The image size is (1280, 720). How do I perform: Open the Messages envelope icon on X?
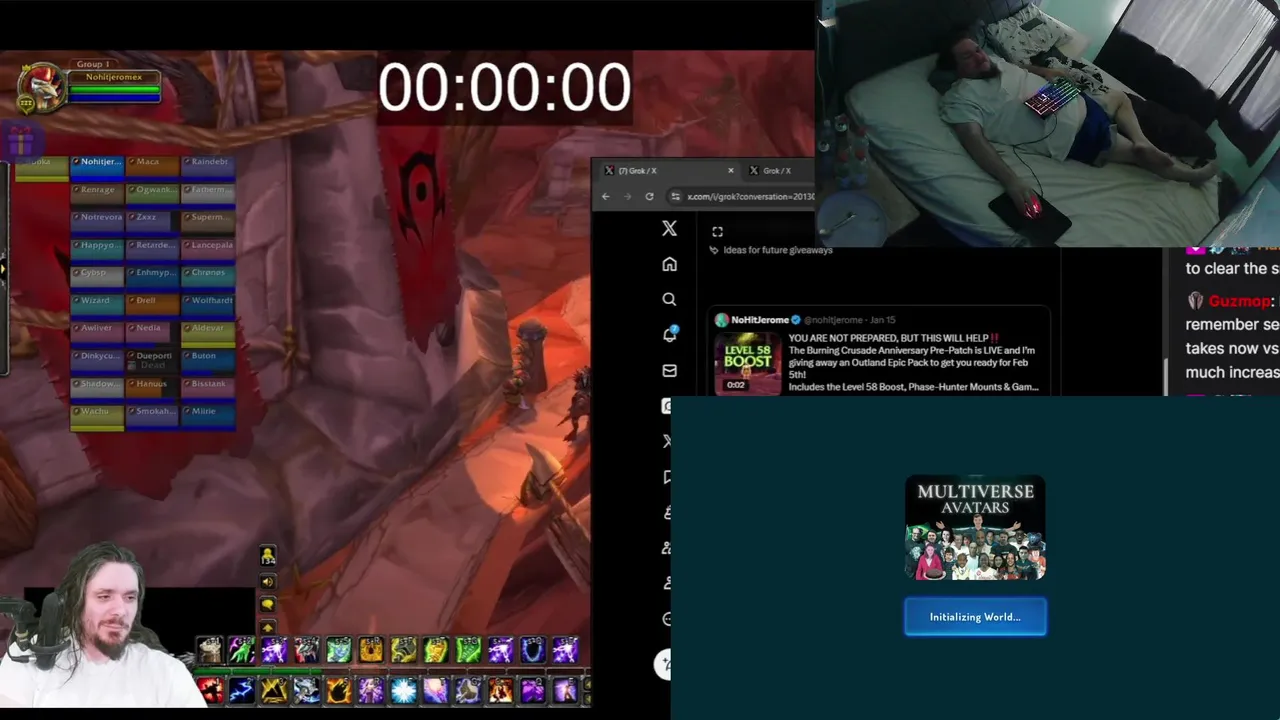click(669, 370)
